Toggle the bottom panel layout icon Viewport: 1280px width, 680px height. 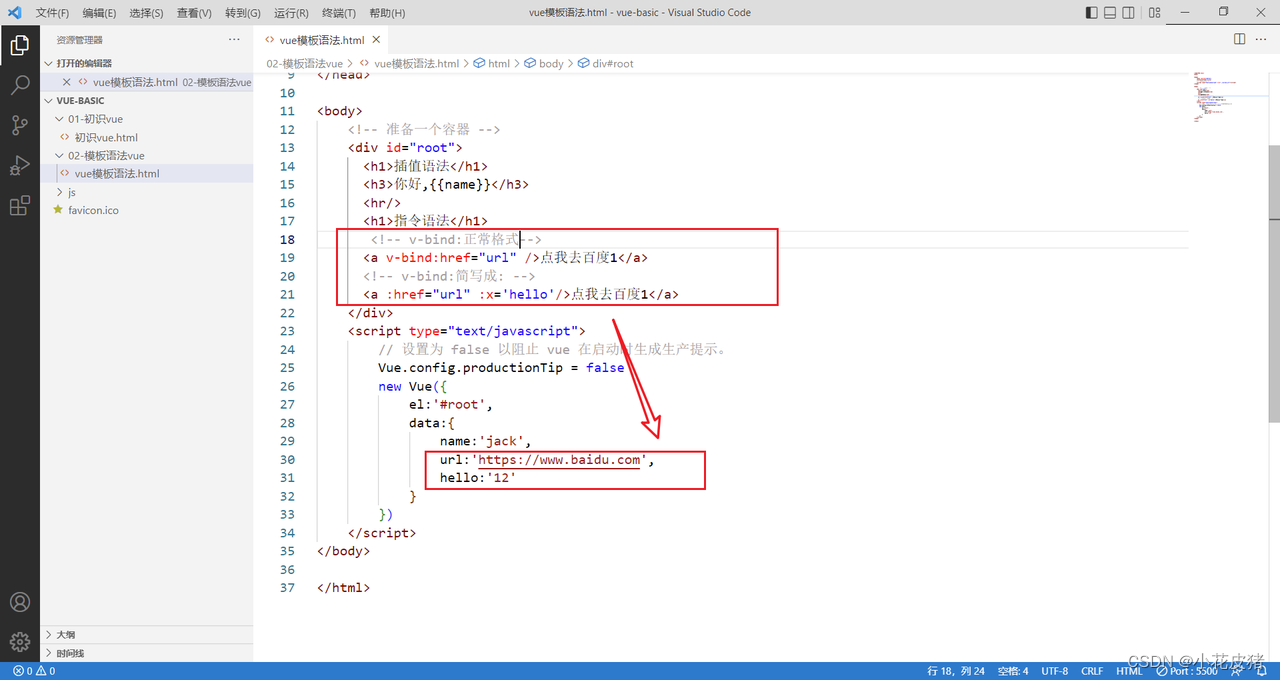coord(1110,13)
